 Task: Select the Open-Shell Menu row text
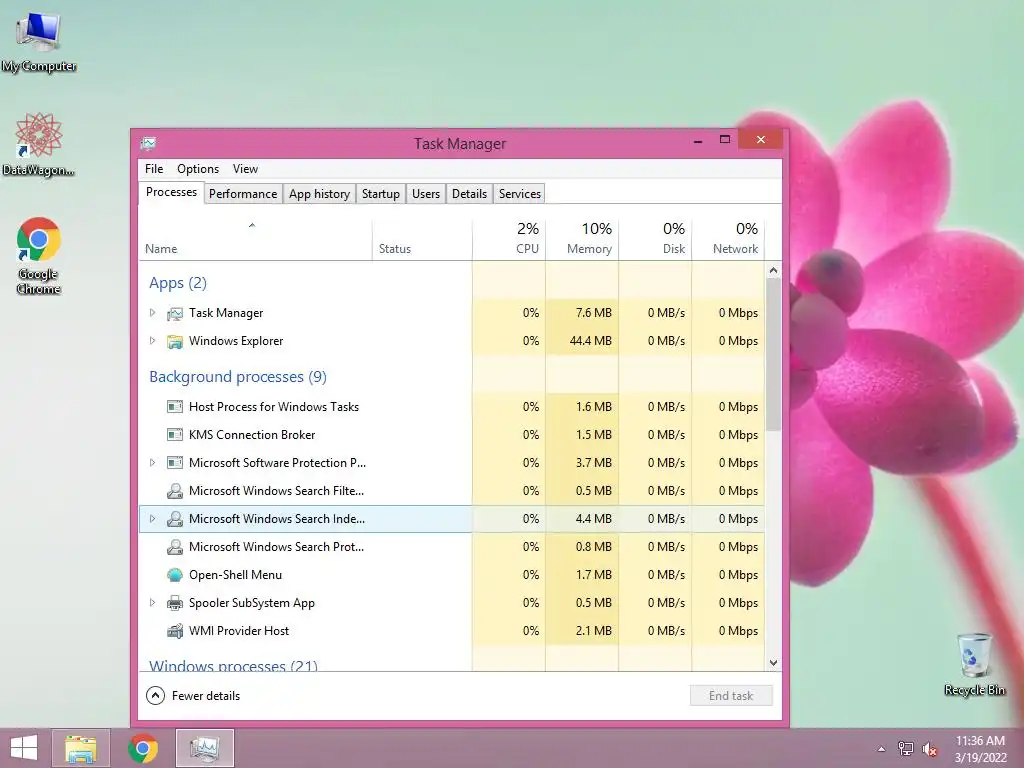235,575
